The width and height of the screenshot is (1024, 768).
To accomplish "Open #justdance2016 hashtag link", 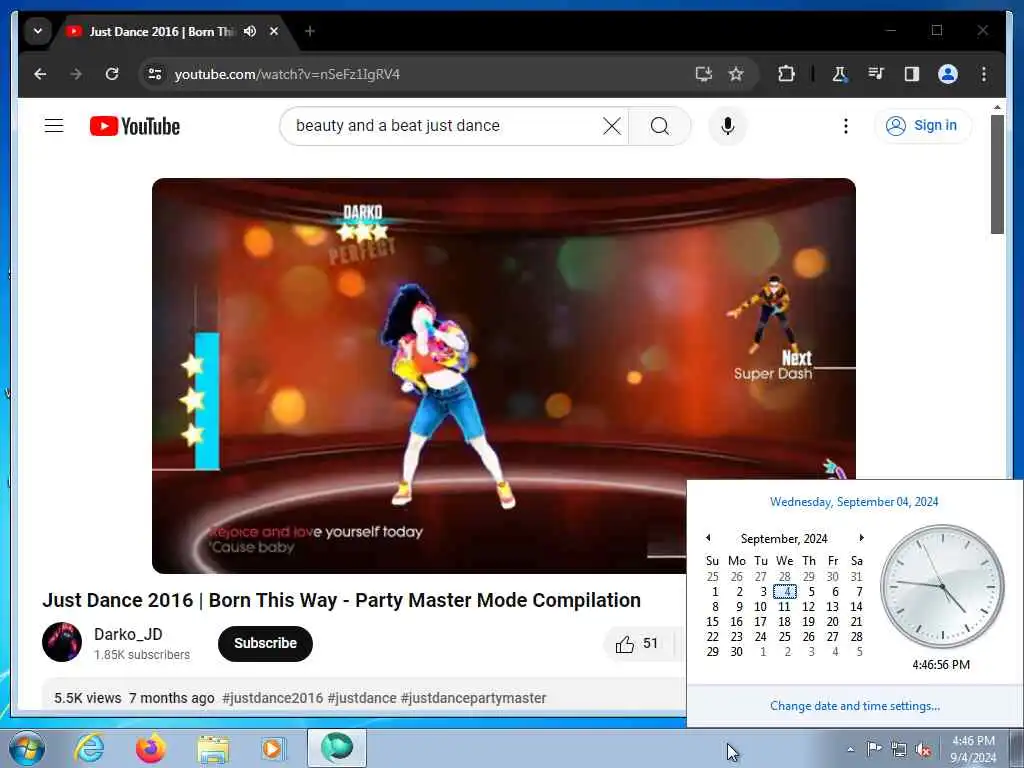I will (272, 698).
